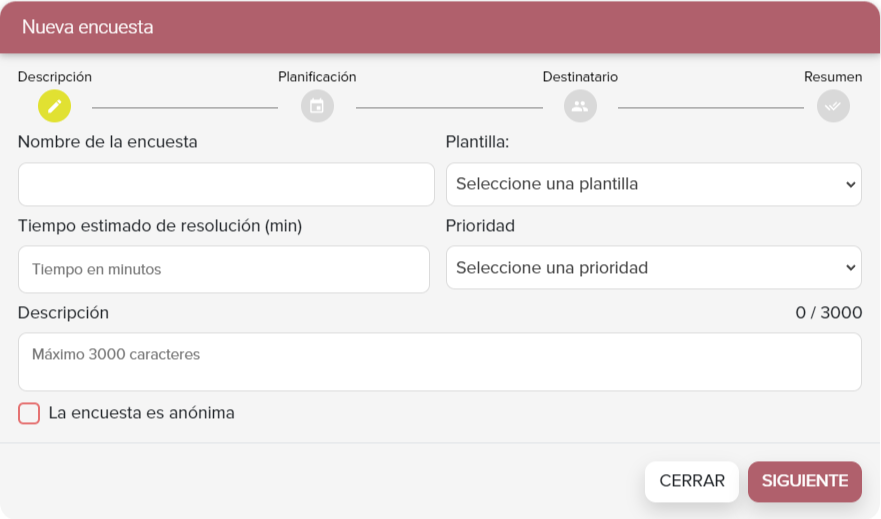
Task: Focus the 'Nombre de la encuesta' input field
Action: 226,184
